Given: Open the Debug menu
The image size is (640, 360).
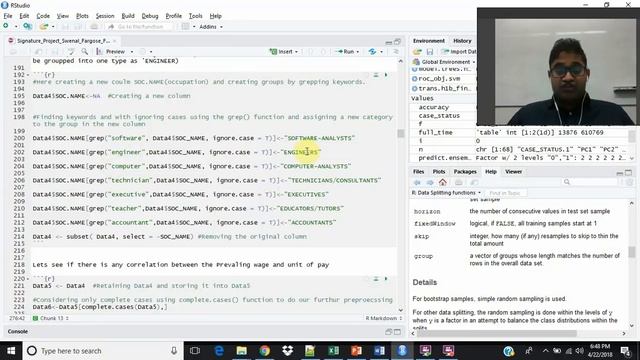Looking at the screenshot, I should pyautogui.click(x=150, y=16).
